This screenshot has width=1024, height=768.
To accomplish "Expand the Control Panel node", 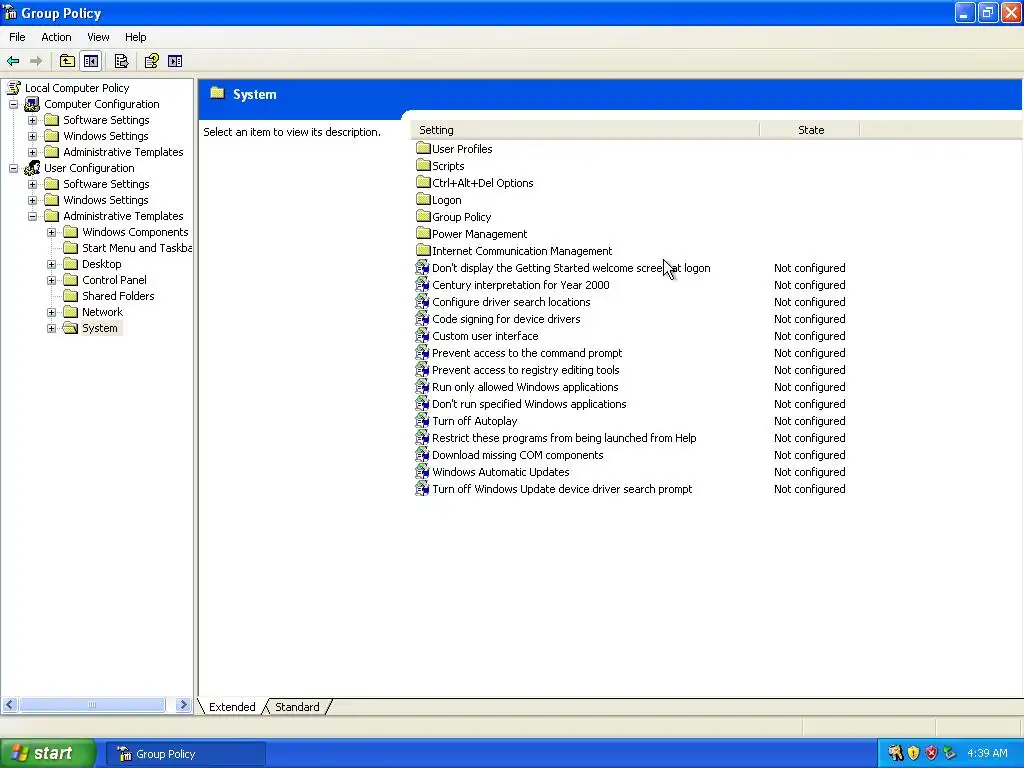I will (x=52, y=280).
